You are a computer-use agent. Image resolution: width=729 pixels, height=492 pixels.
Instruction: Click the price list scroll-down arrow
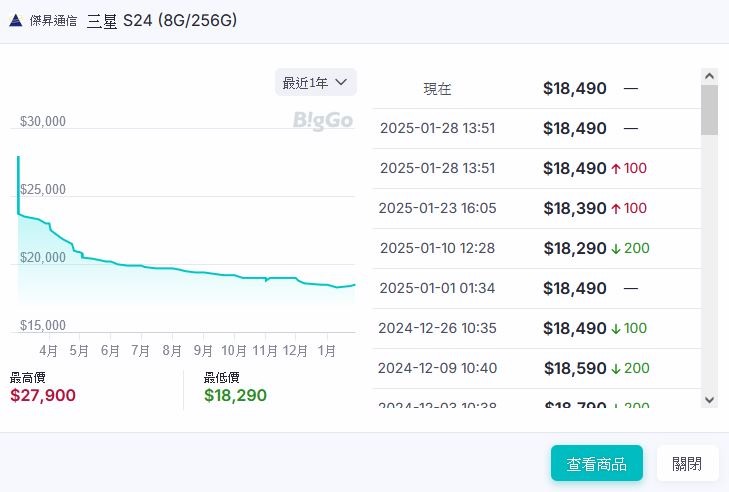709,399
